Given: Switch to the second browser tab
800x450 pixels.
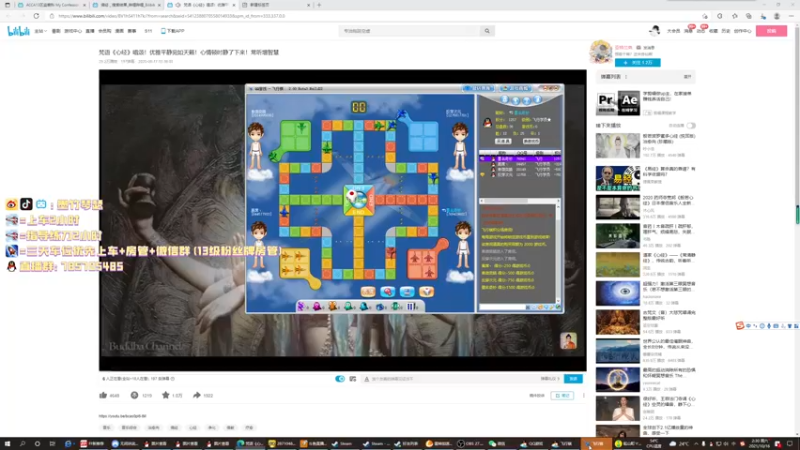Looking at the screenshot, I should point(127,5).
